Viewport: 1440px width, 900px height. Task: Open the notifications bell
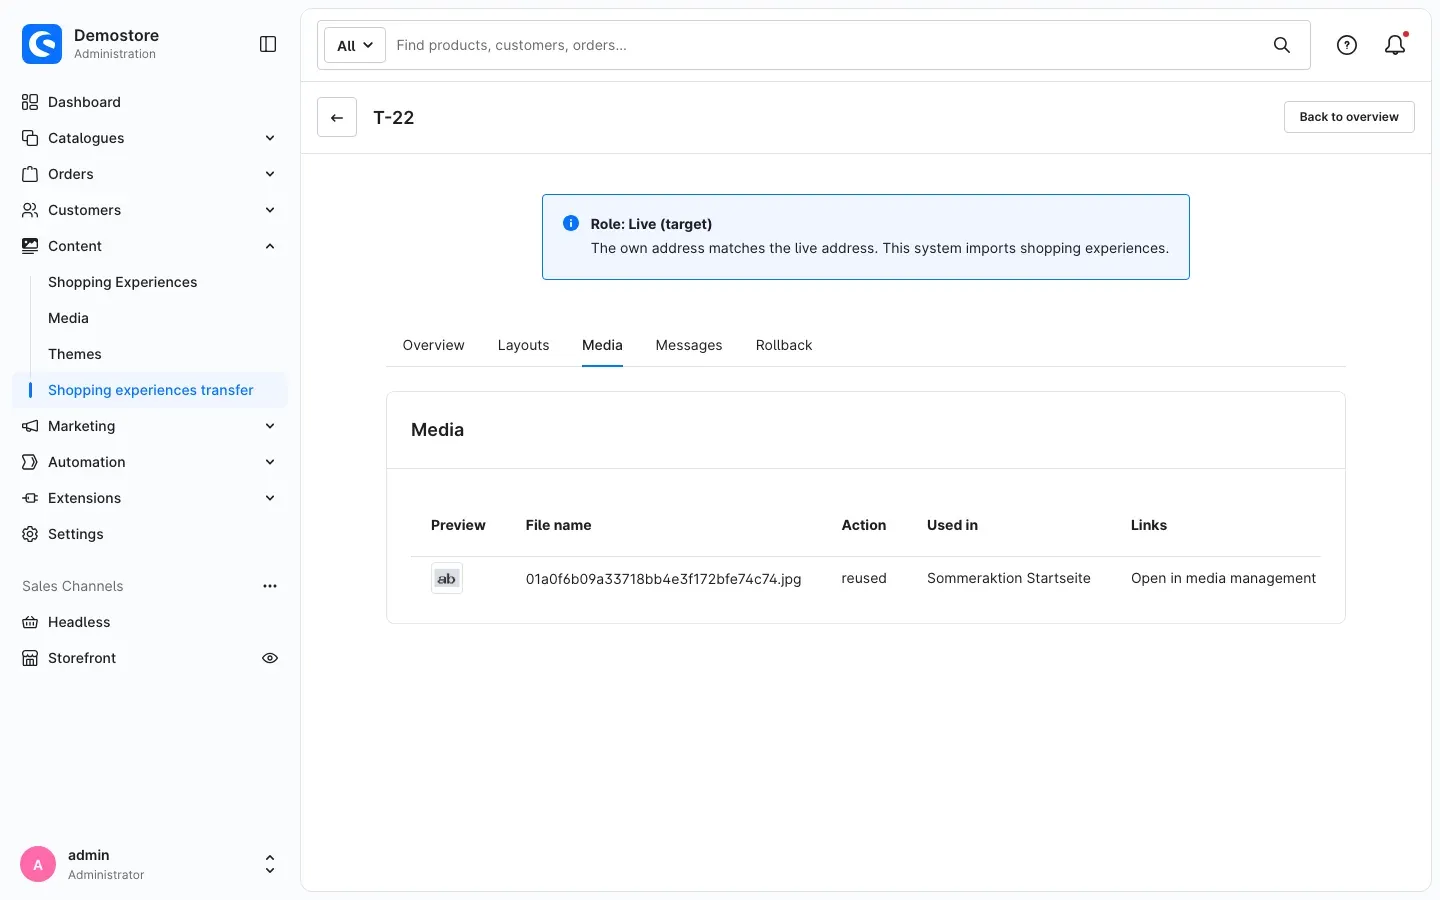pyautogui.click(x=1395, y=45)
